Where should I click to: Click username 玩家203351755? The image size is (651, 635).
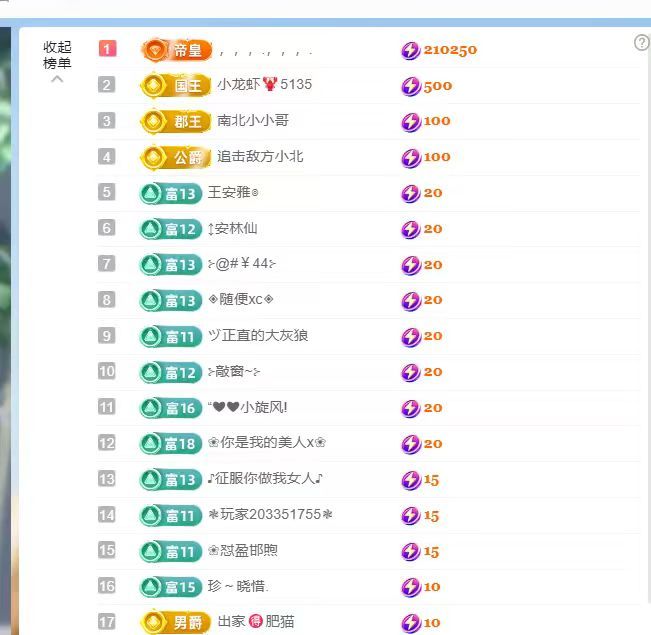(x=270, y=515)
